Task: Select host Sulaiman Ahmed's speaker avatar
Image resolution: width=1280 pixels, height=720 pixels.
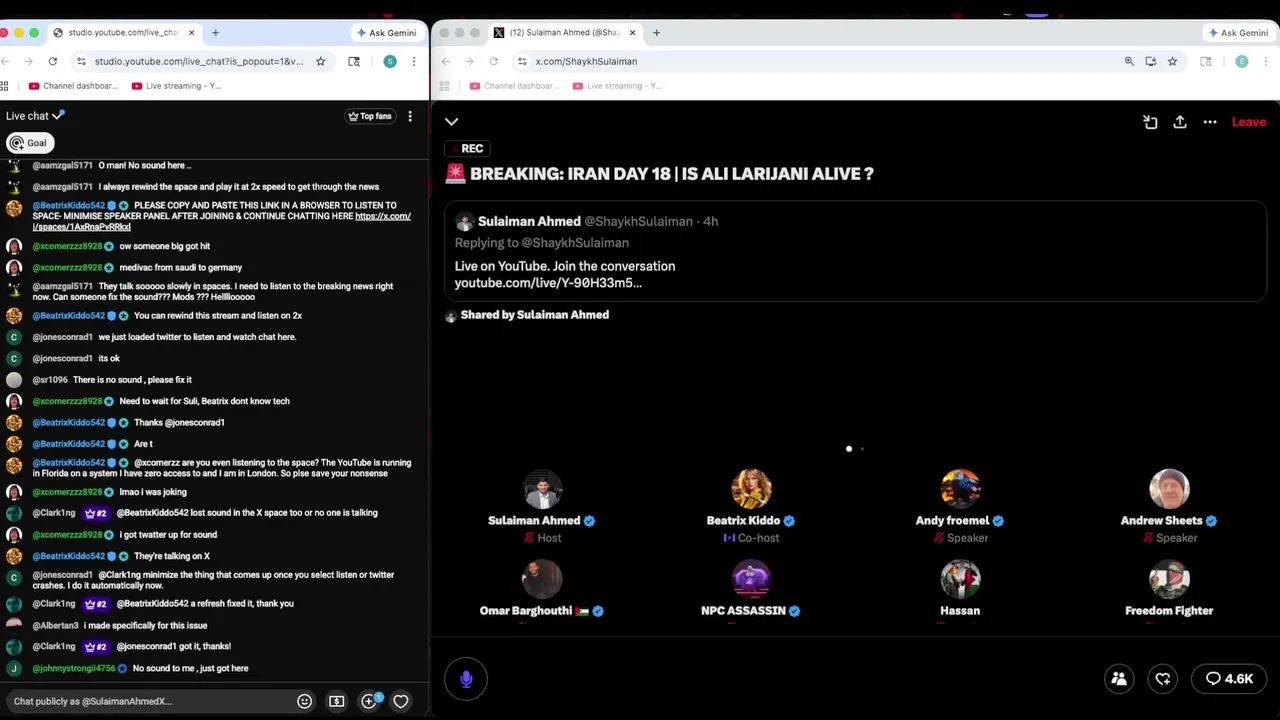Action: point(542,490)
